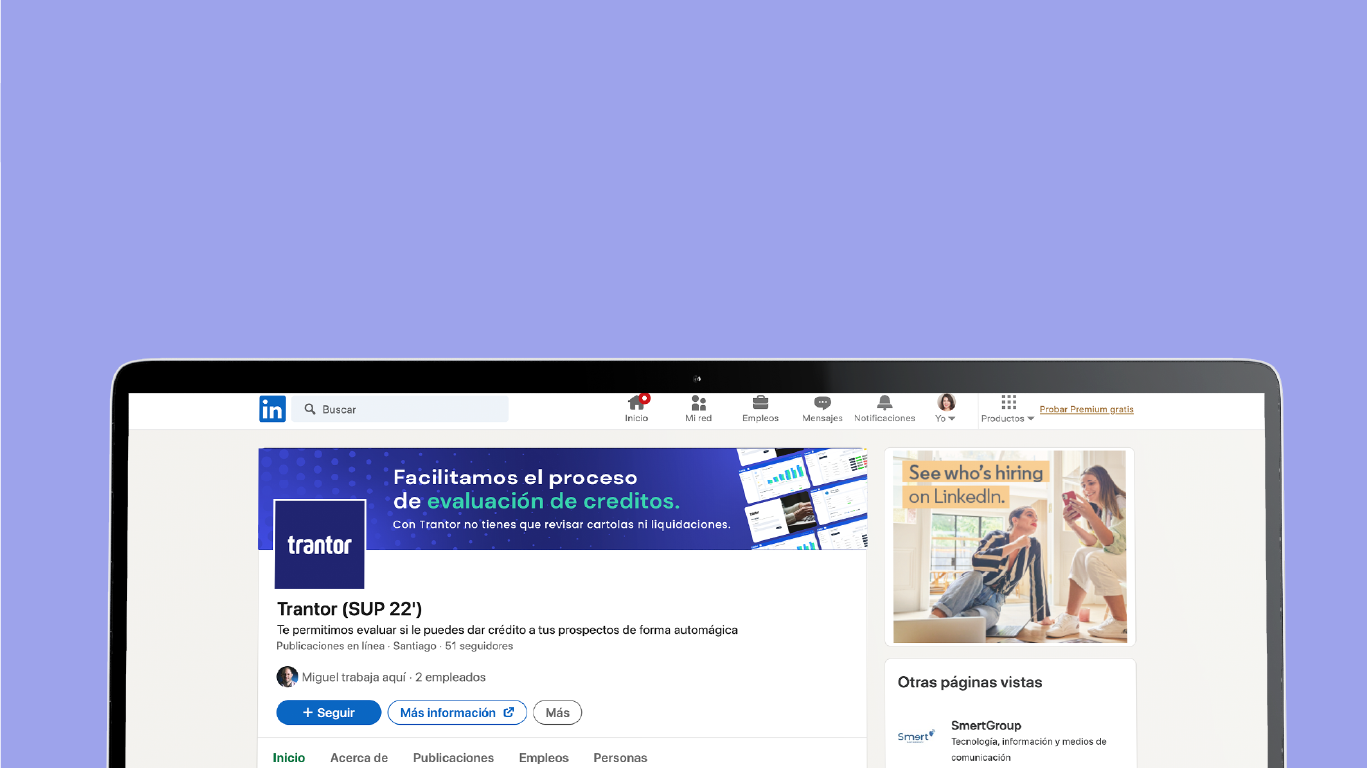Open the SmertGroup page link
Viewport: 1367px width, 768px height.
pos(986,726)
